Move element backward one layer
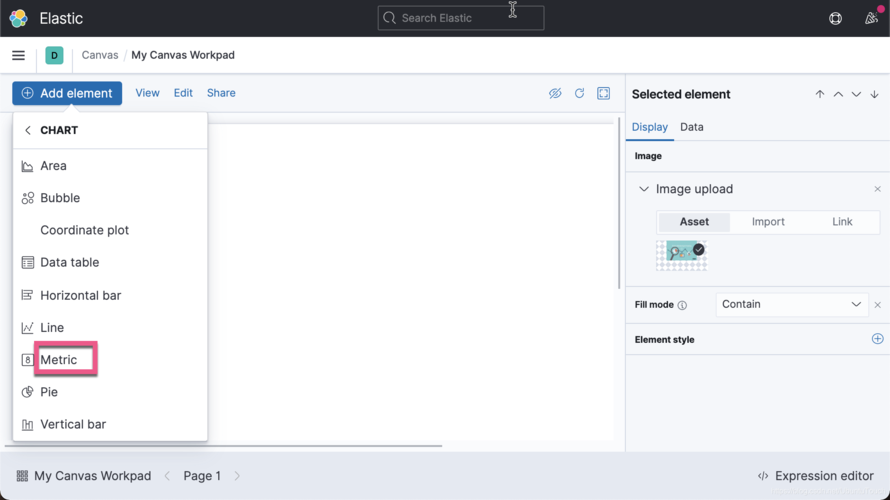 856,94
